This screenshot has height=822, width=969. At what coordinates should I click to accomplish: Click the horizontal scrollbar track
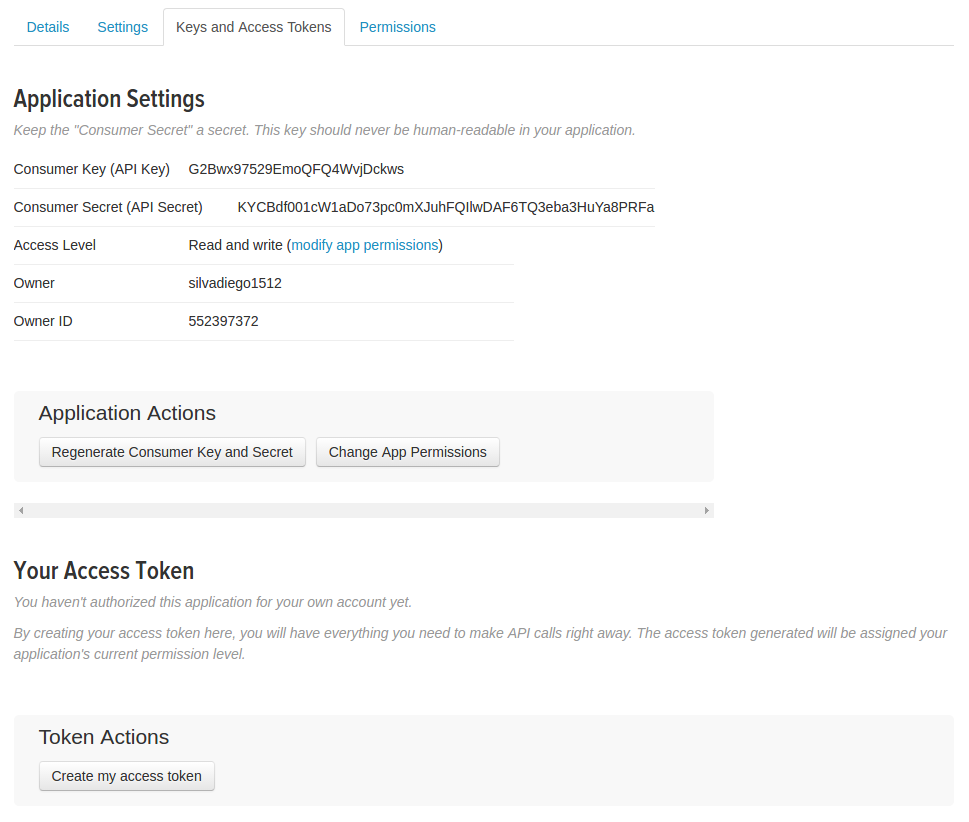pyautogui.click(x=363, y=510)
